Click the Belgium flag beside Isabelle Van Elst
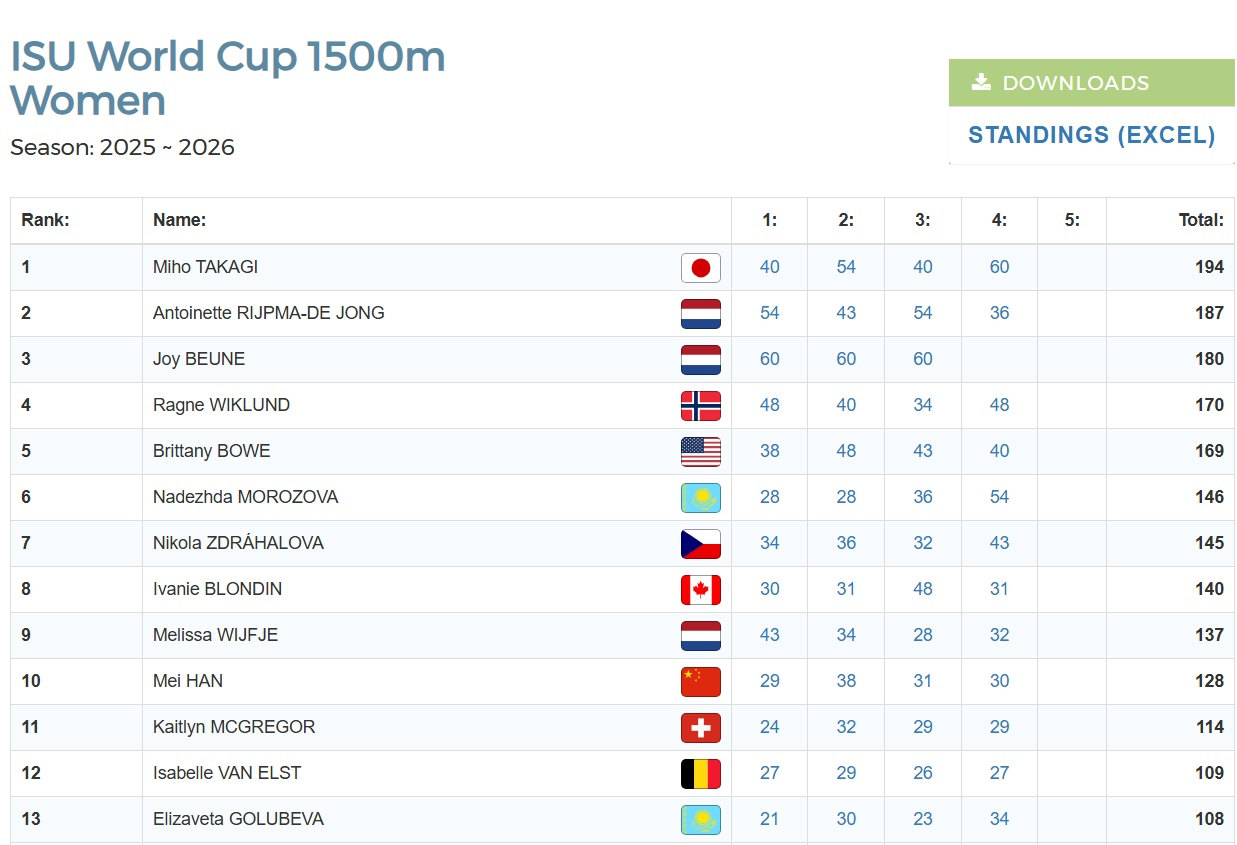This screenshot has height=845, width=1237. click(x=700, y=773)
